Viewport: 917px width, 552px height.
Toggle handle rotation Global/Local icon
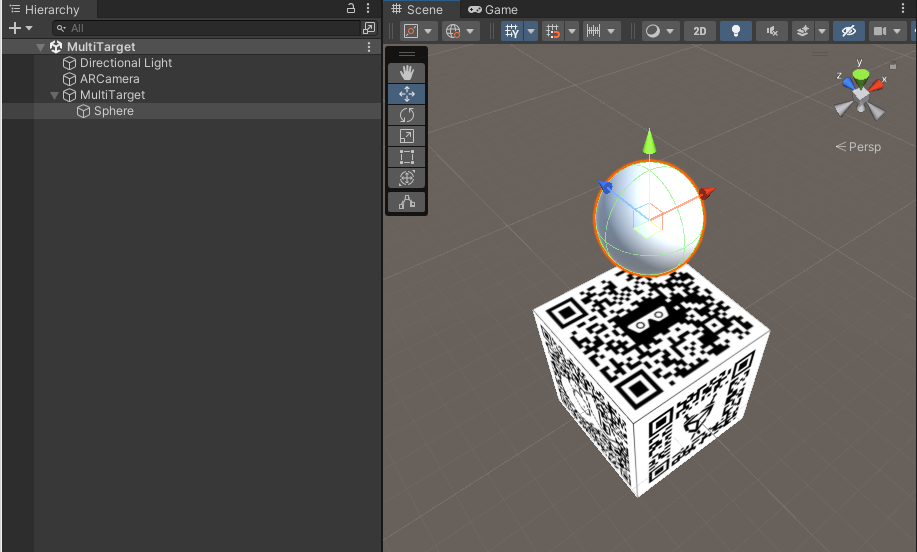click(453, 31)
